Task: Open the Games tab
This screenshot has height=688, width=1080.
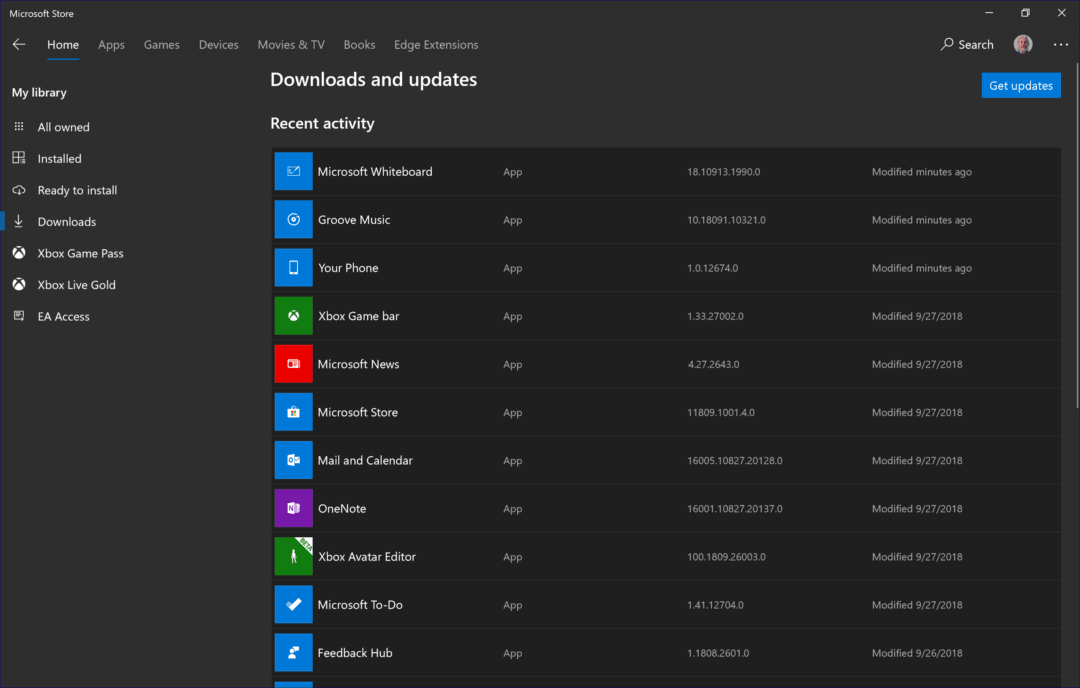Action: (x=161, y=44)
